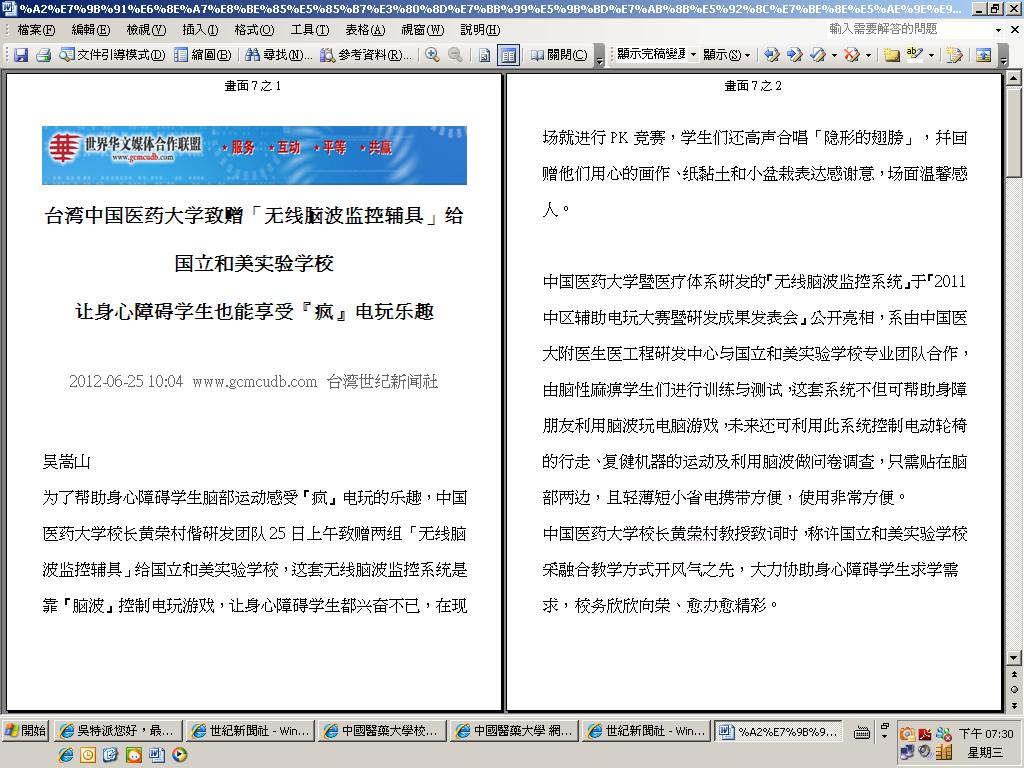Click the zoom out magnifier icon
This screenshot has height=768, width=1024.
(x=455, y=55)
